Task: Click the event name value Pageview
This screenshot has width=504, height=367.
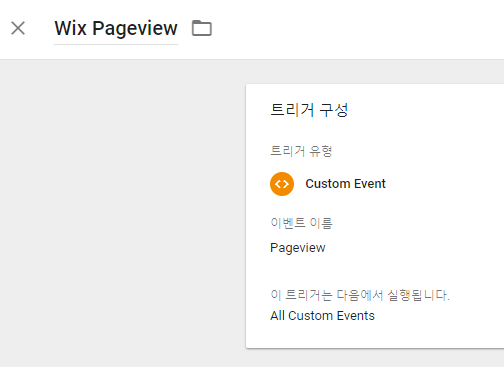Action: (298, 248)
